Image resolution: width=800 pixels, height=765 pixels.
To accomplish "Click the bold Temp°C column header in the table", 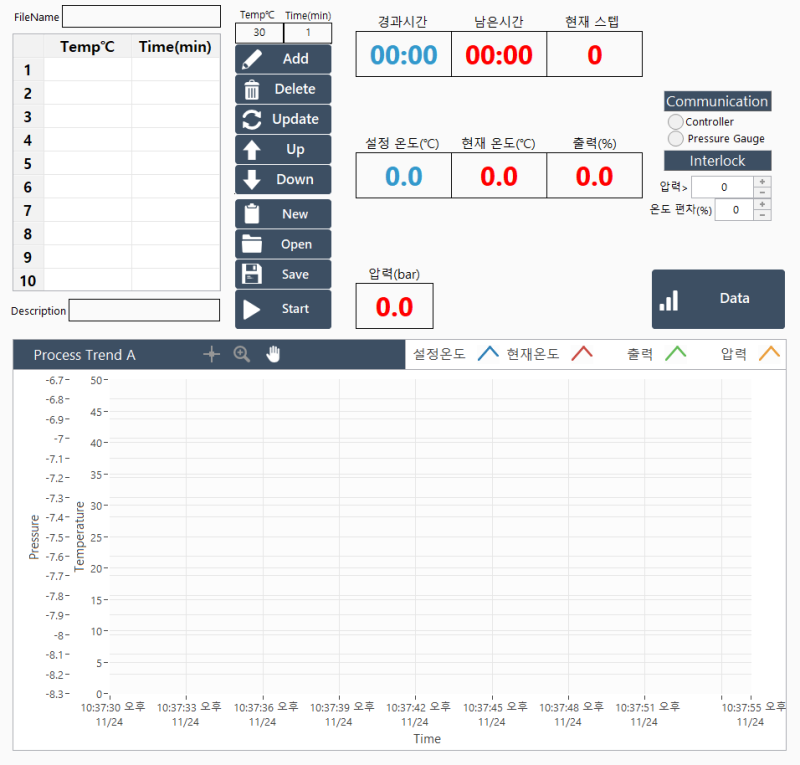I will [x=88, y=46].
